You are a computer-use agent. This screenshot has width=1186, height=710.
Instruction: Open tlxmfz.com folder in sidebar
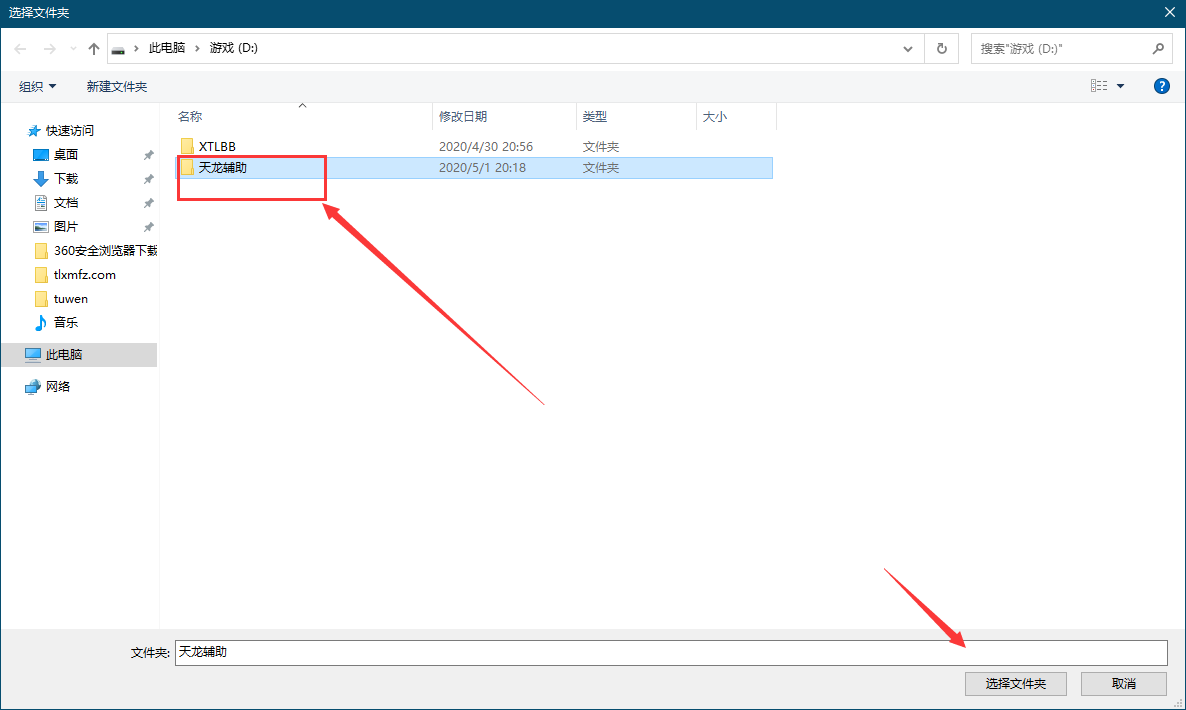coord(75,274)
